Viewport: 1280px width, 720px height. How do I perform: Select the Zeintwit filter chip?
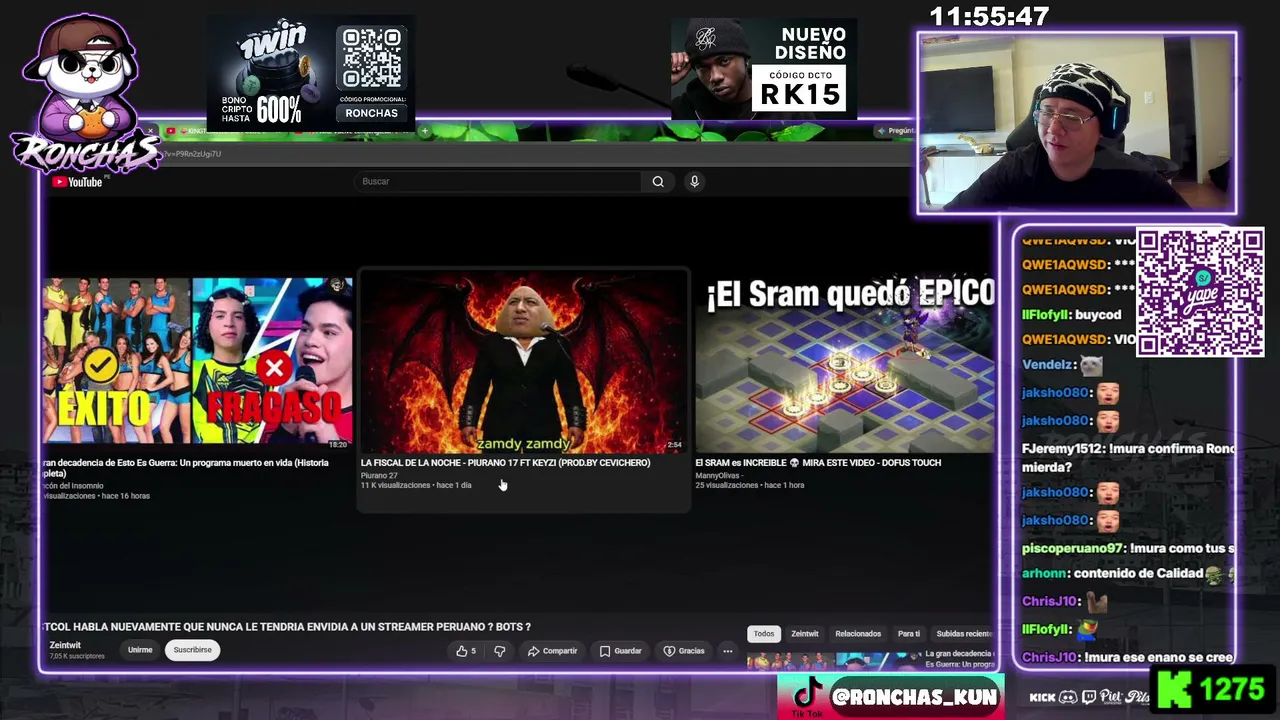click(x=805, y=634)
